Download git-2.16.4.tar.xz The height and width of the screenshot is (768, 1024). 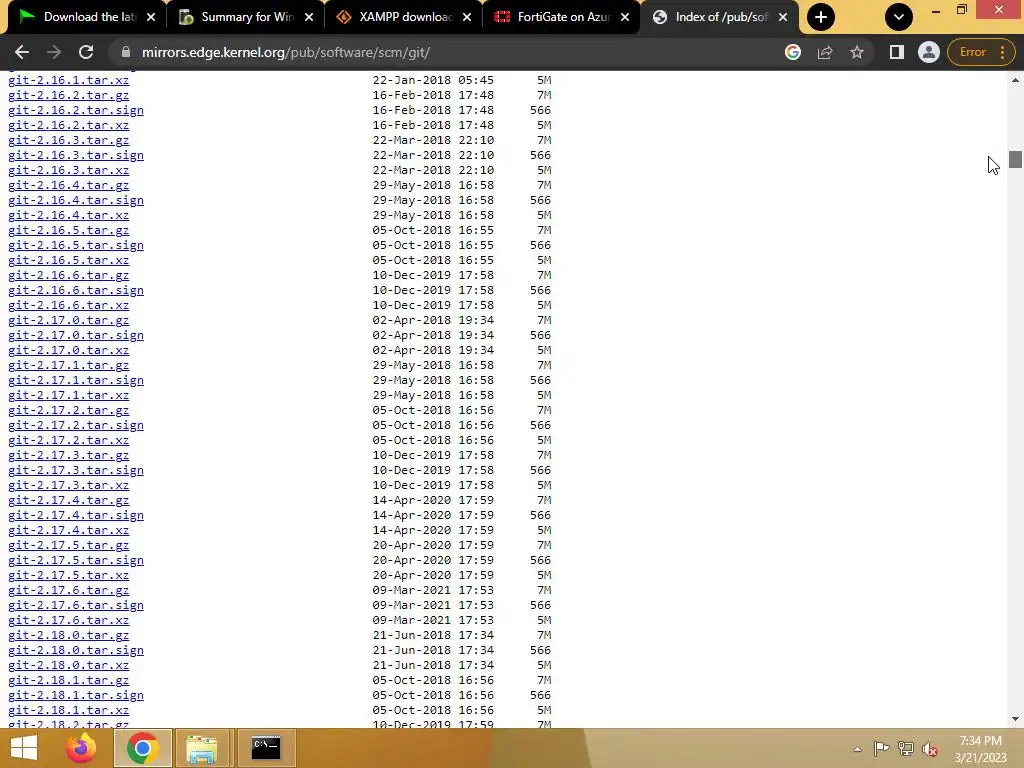click(x=69, y=215)
